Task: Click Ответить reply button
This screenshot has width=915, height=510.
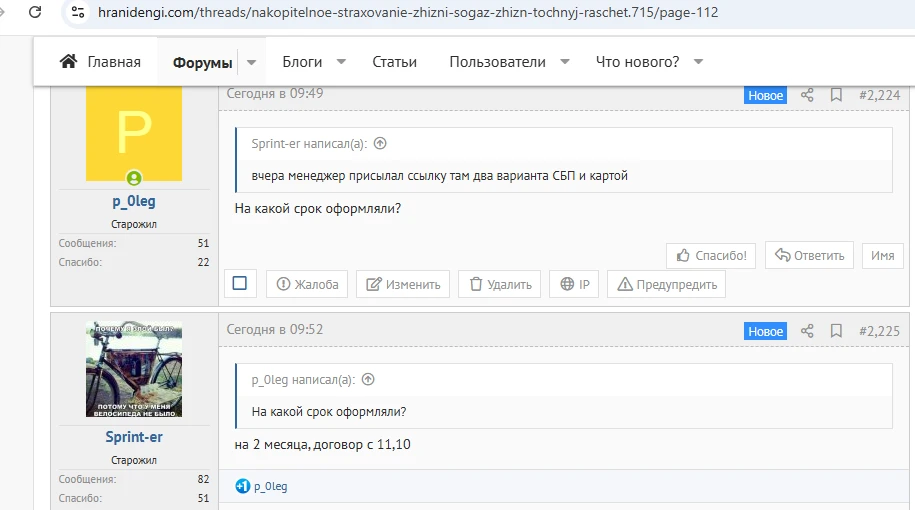Action: 809,256
